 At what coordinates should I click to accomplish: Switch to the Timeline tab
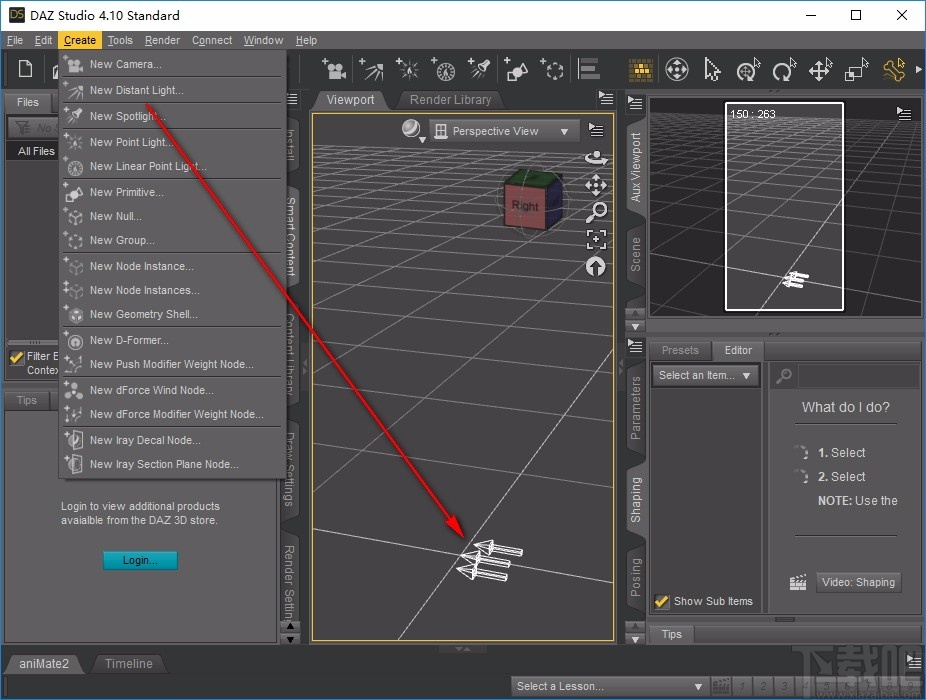[128, 663]
